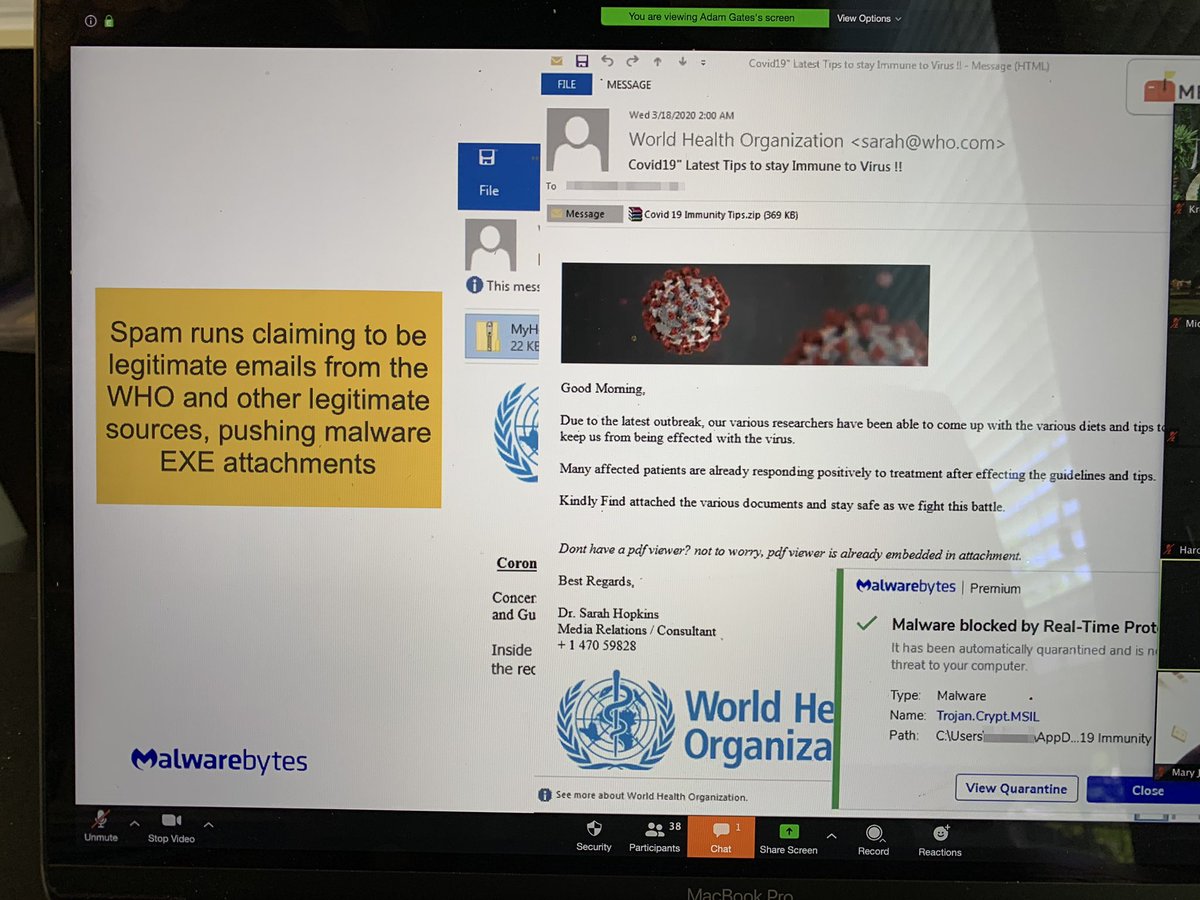
Task: Go to previous item with up arrow
Action: click(657, 62)
